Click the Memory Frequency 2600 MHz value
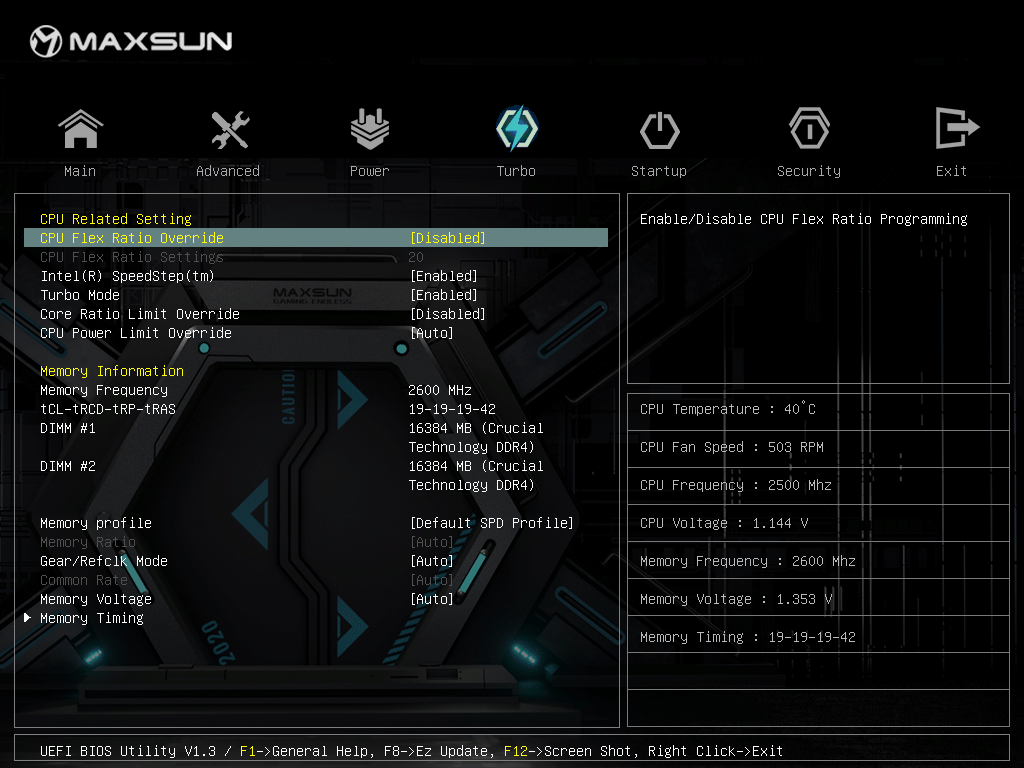The width and height of the screenshot is (1024, 768). [x=440, y=390]
